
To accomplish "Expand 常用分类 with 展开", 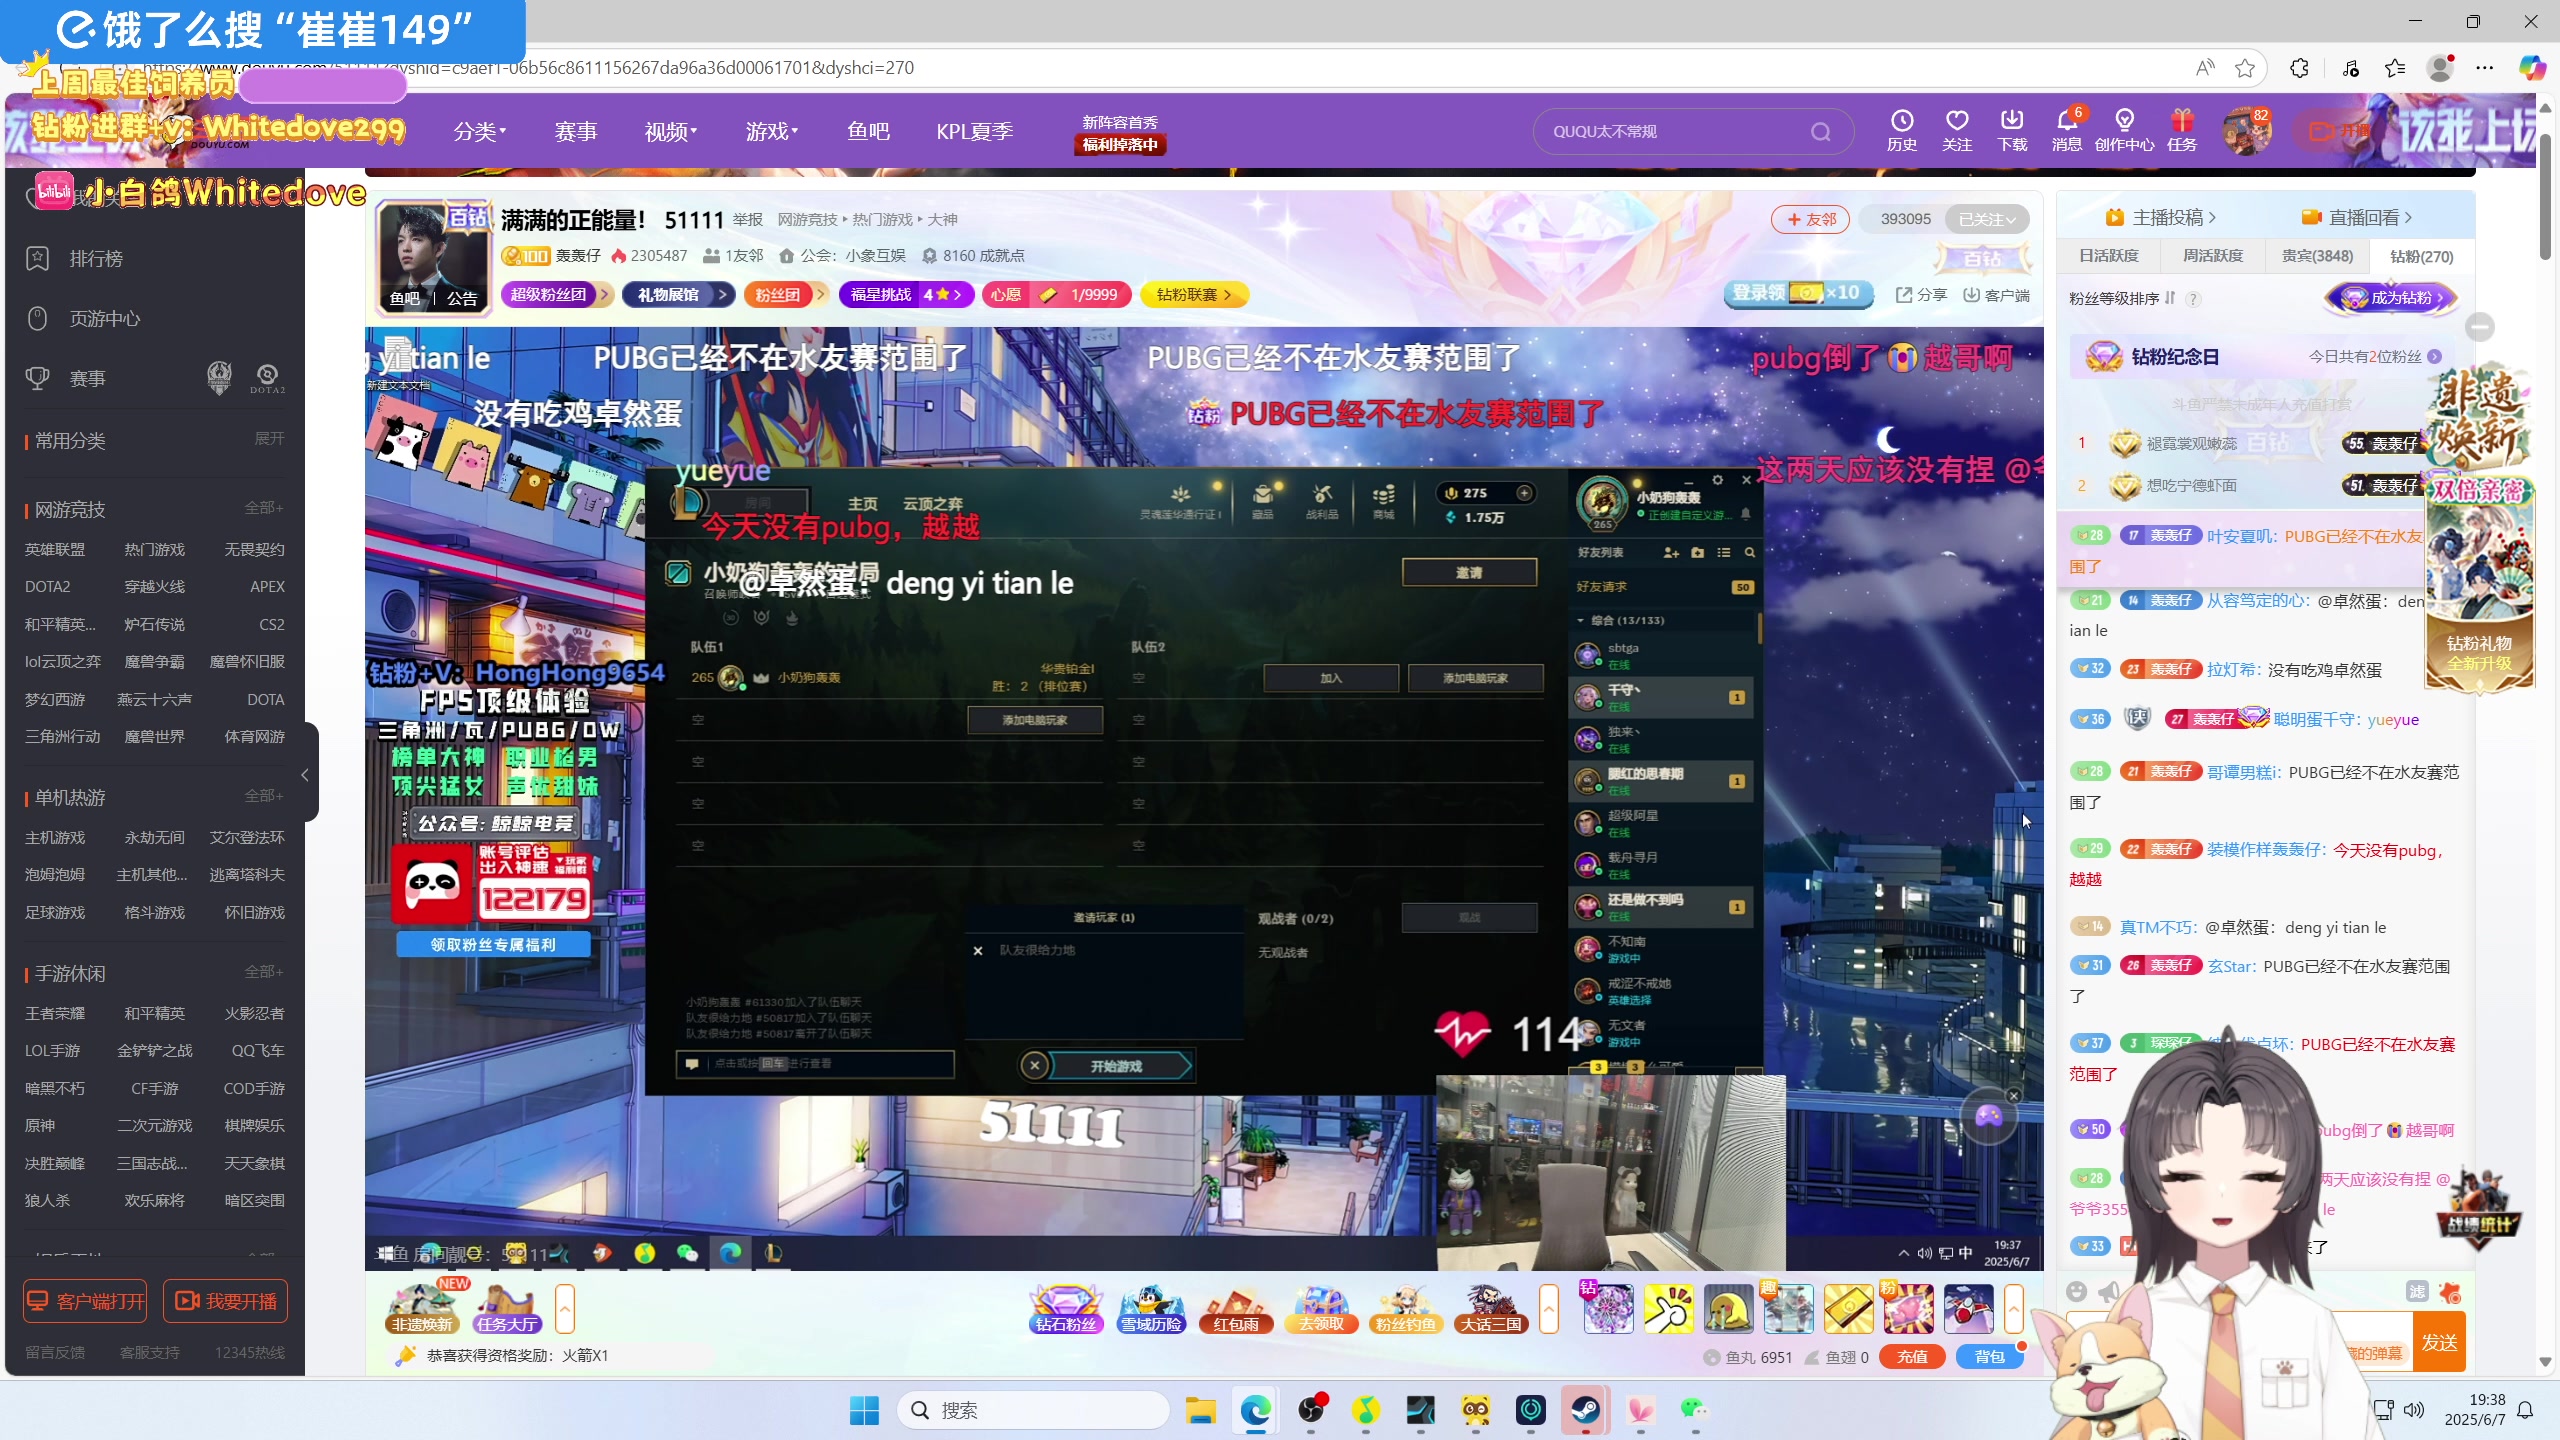I will (269, 439).
